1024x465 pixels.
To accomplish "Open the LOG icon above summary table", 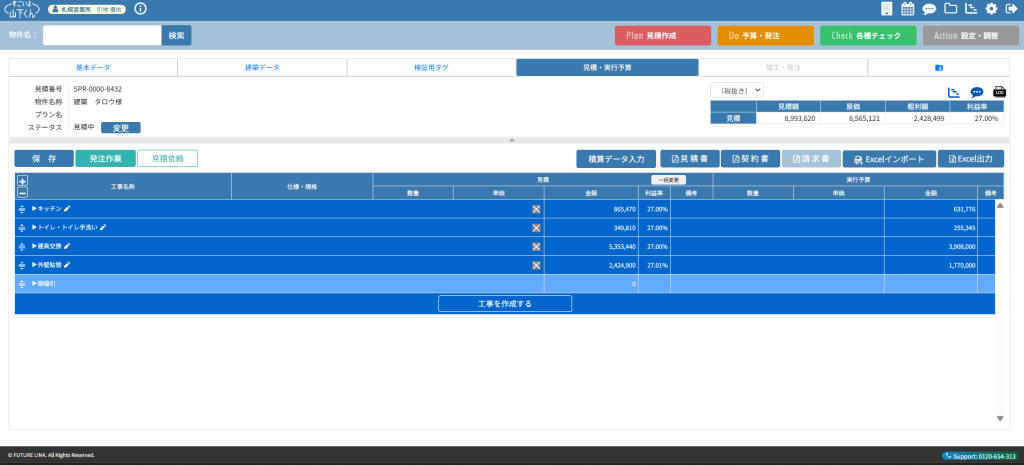I will 998,92.
